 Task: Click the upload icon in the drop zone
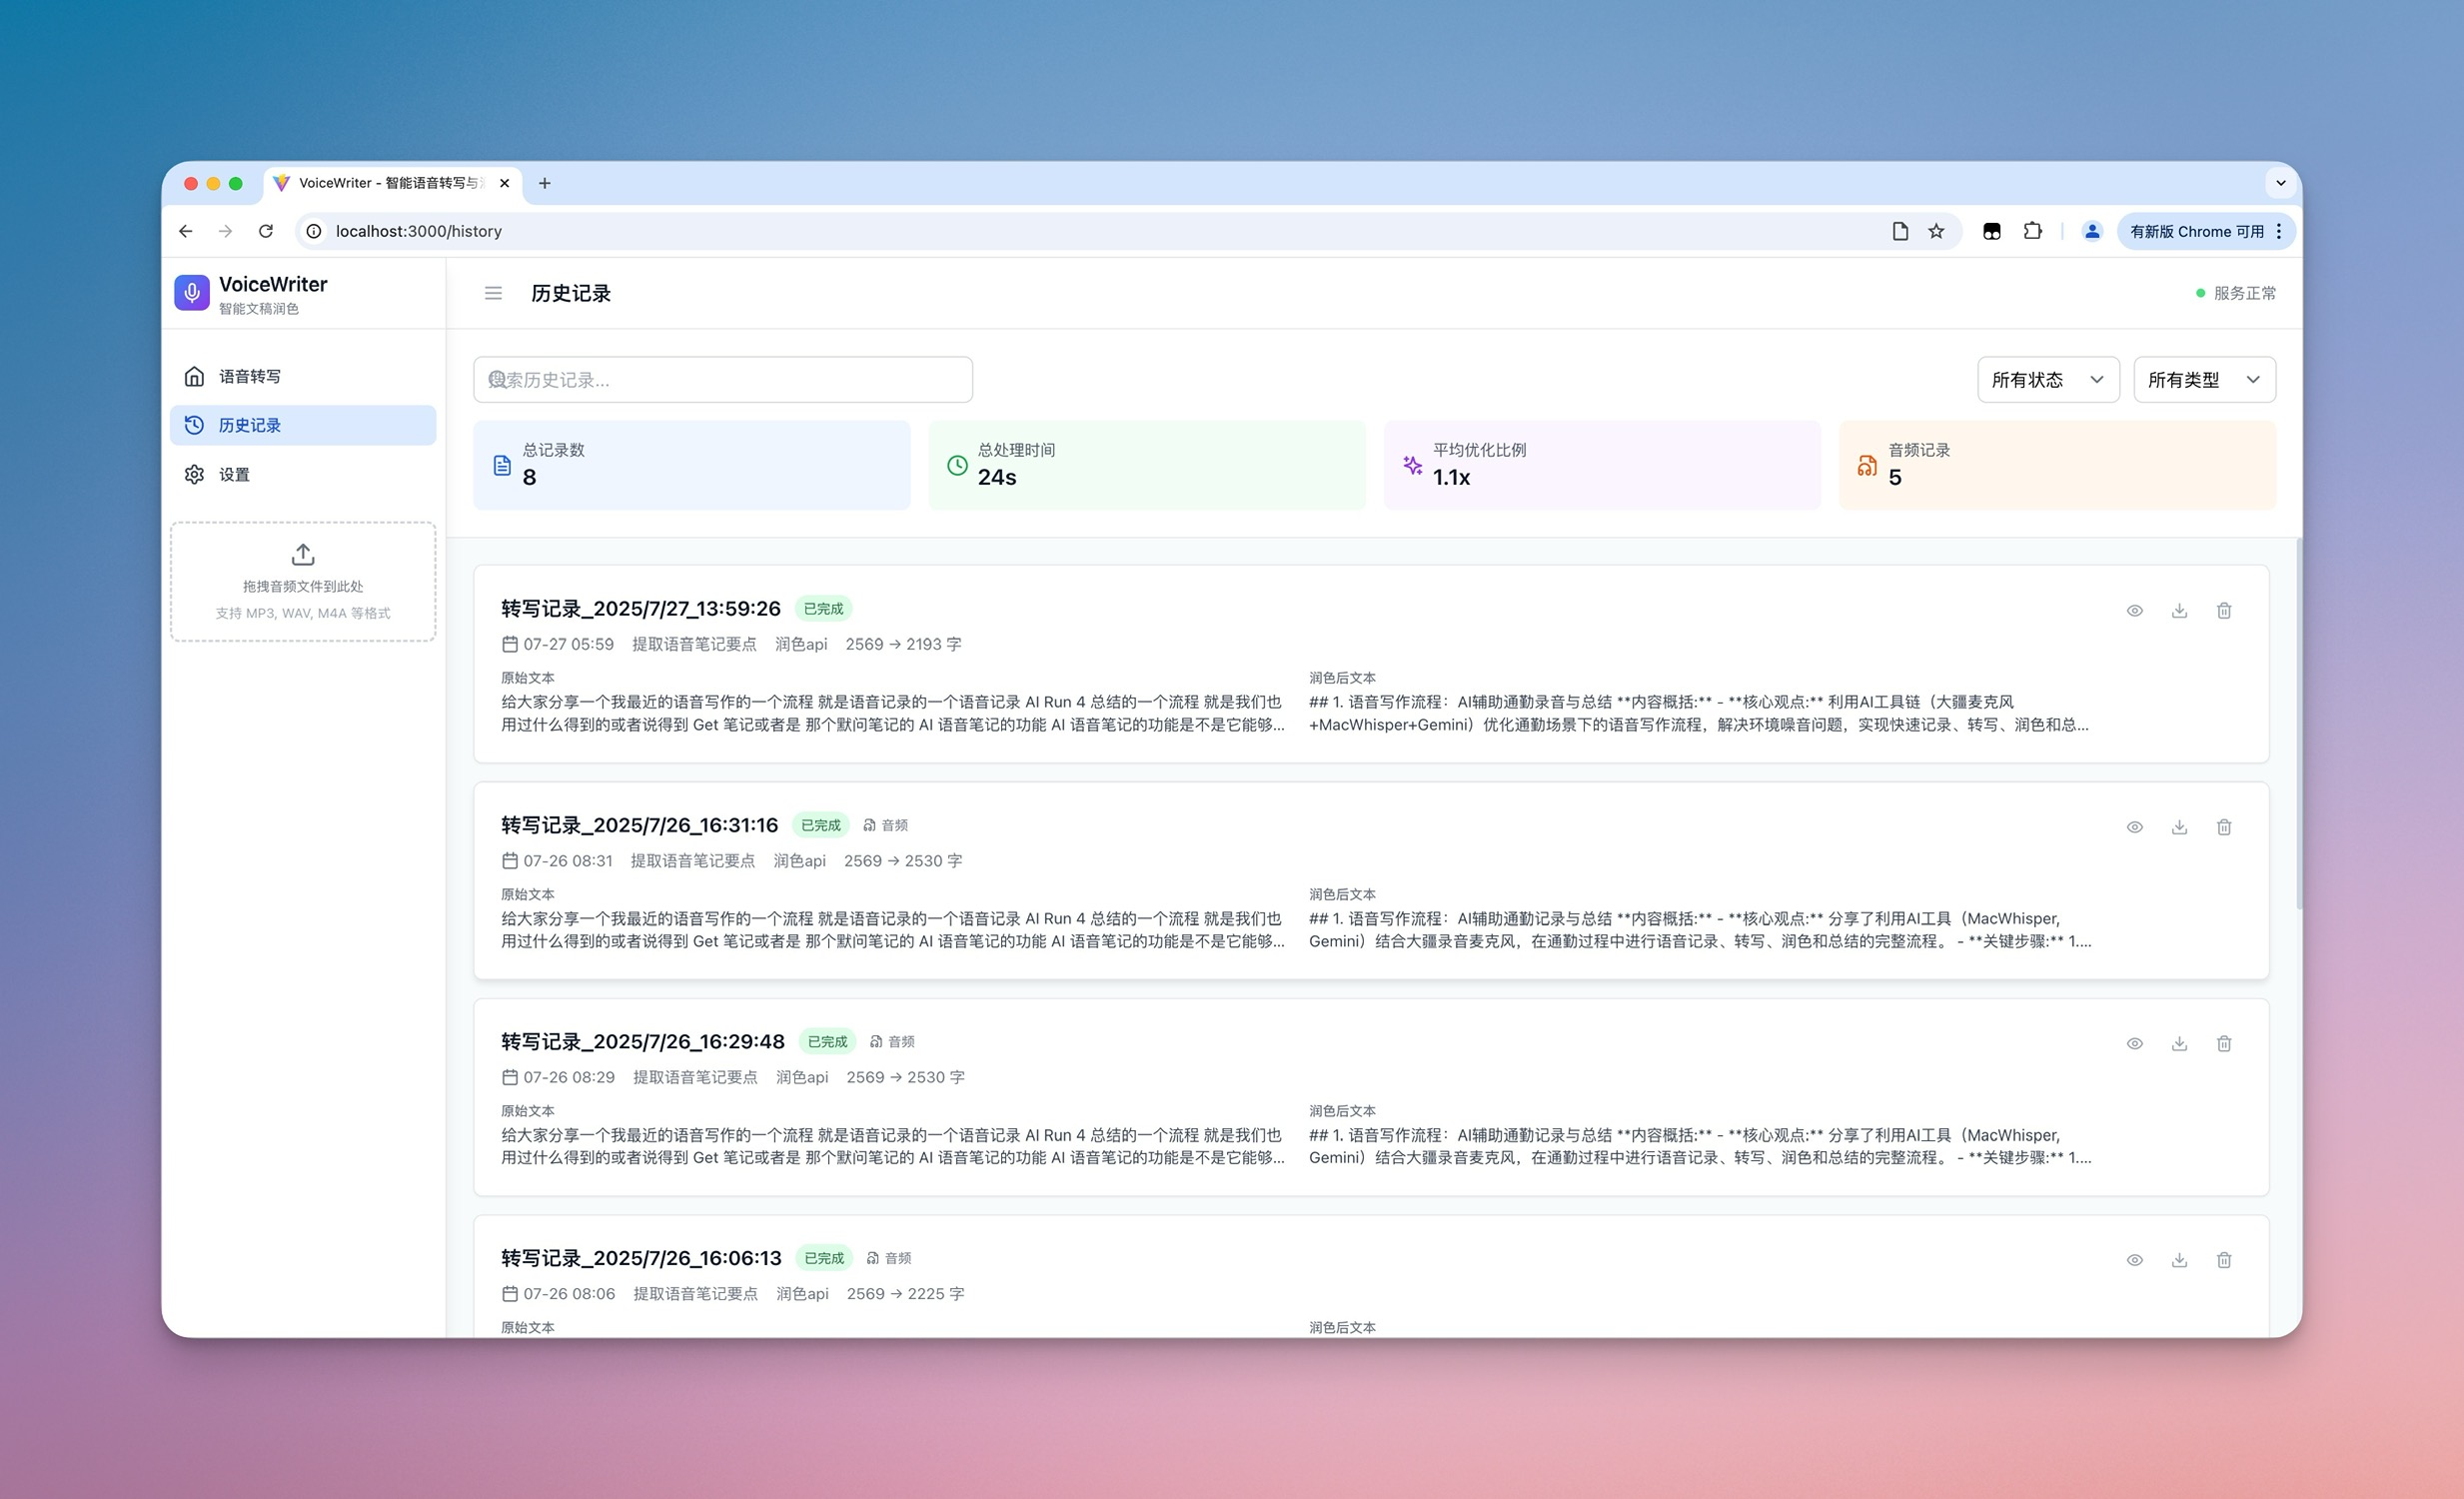click(303, 554)
